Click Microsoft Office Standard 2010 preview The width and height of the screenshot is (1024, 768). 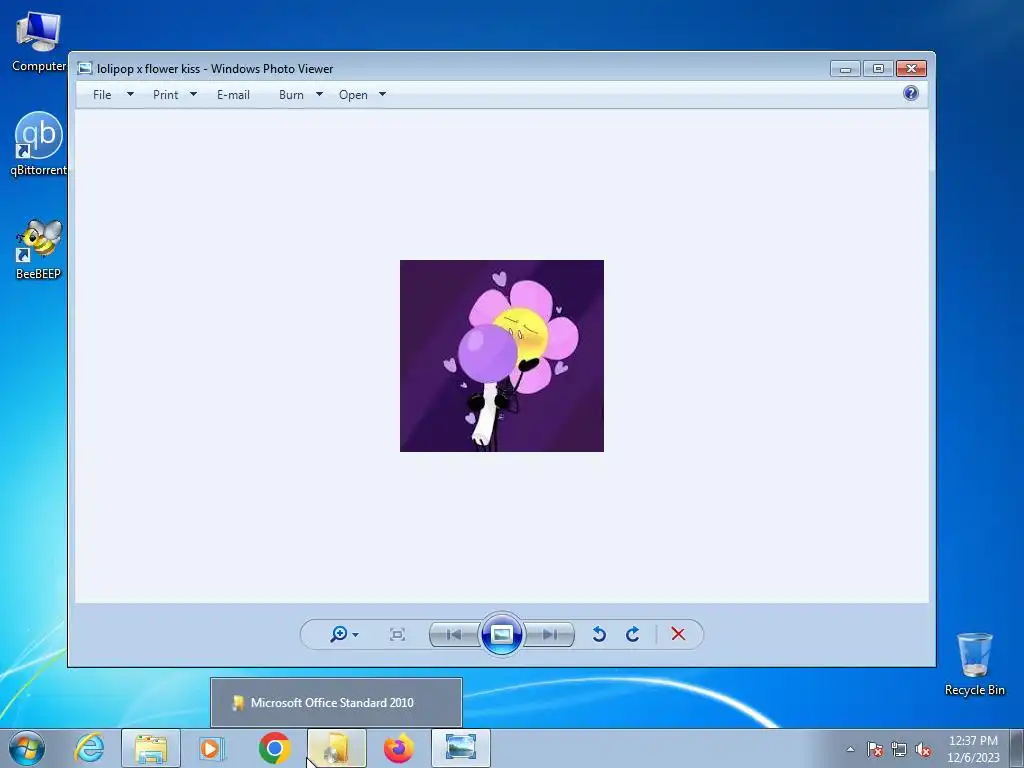336,703
